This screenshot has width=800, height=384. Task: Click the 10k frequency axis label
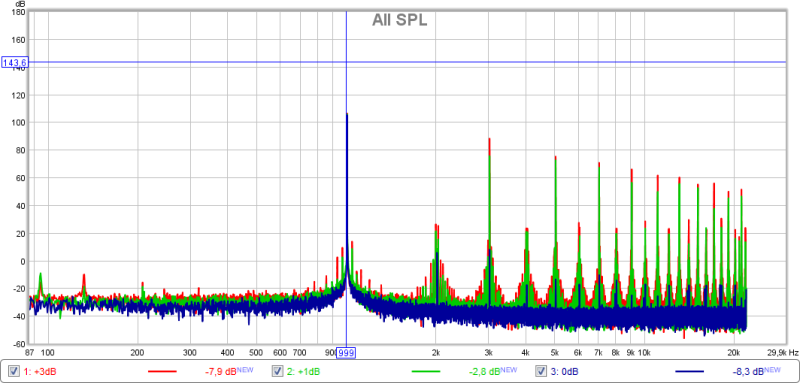click(645, 352)
